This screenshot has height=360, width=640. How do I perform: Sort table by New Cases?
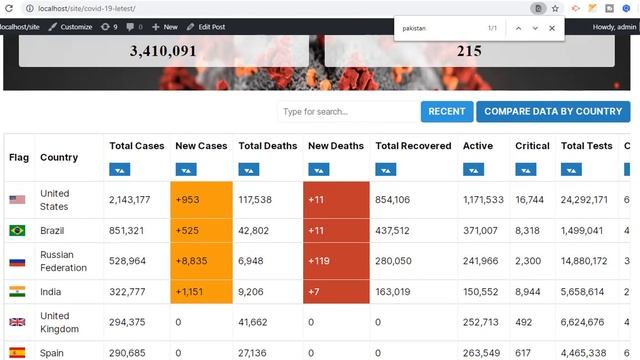[x=186, y=169]
